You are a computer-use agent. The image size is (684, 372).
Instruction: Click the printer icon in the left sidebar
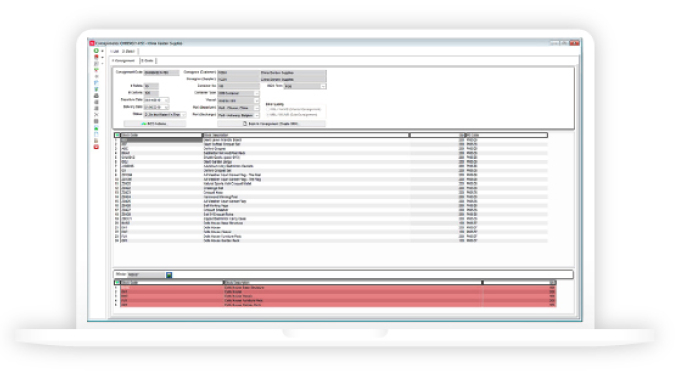coord(96,96)
